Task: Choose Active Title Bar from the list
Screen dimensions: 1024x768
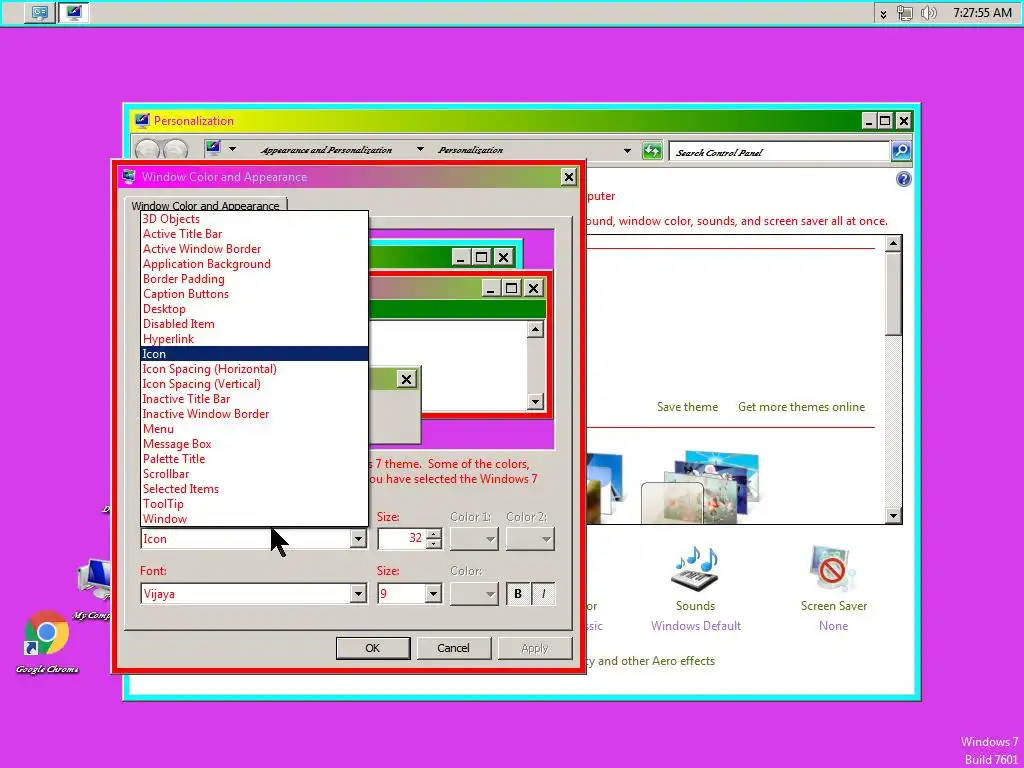Action: (255, 234)
